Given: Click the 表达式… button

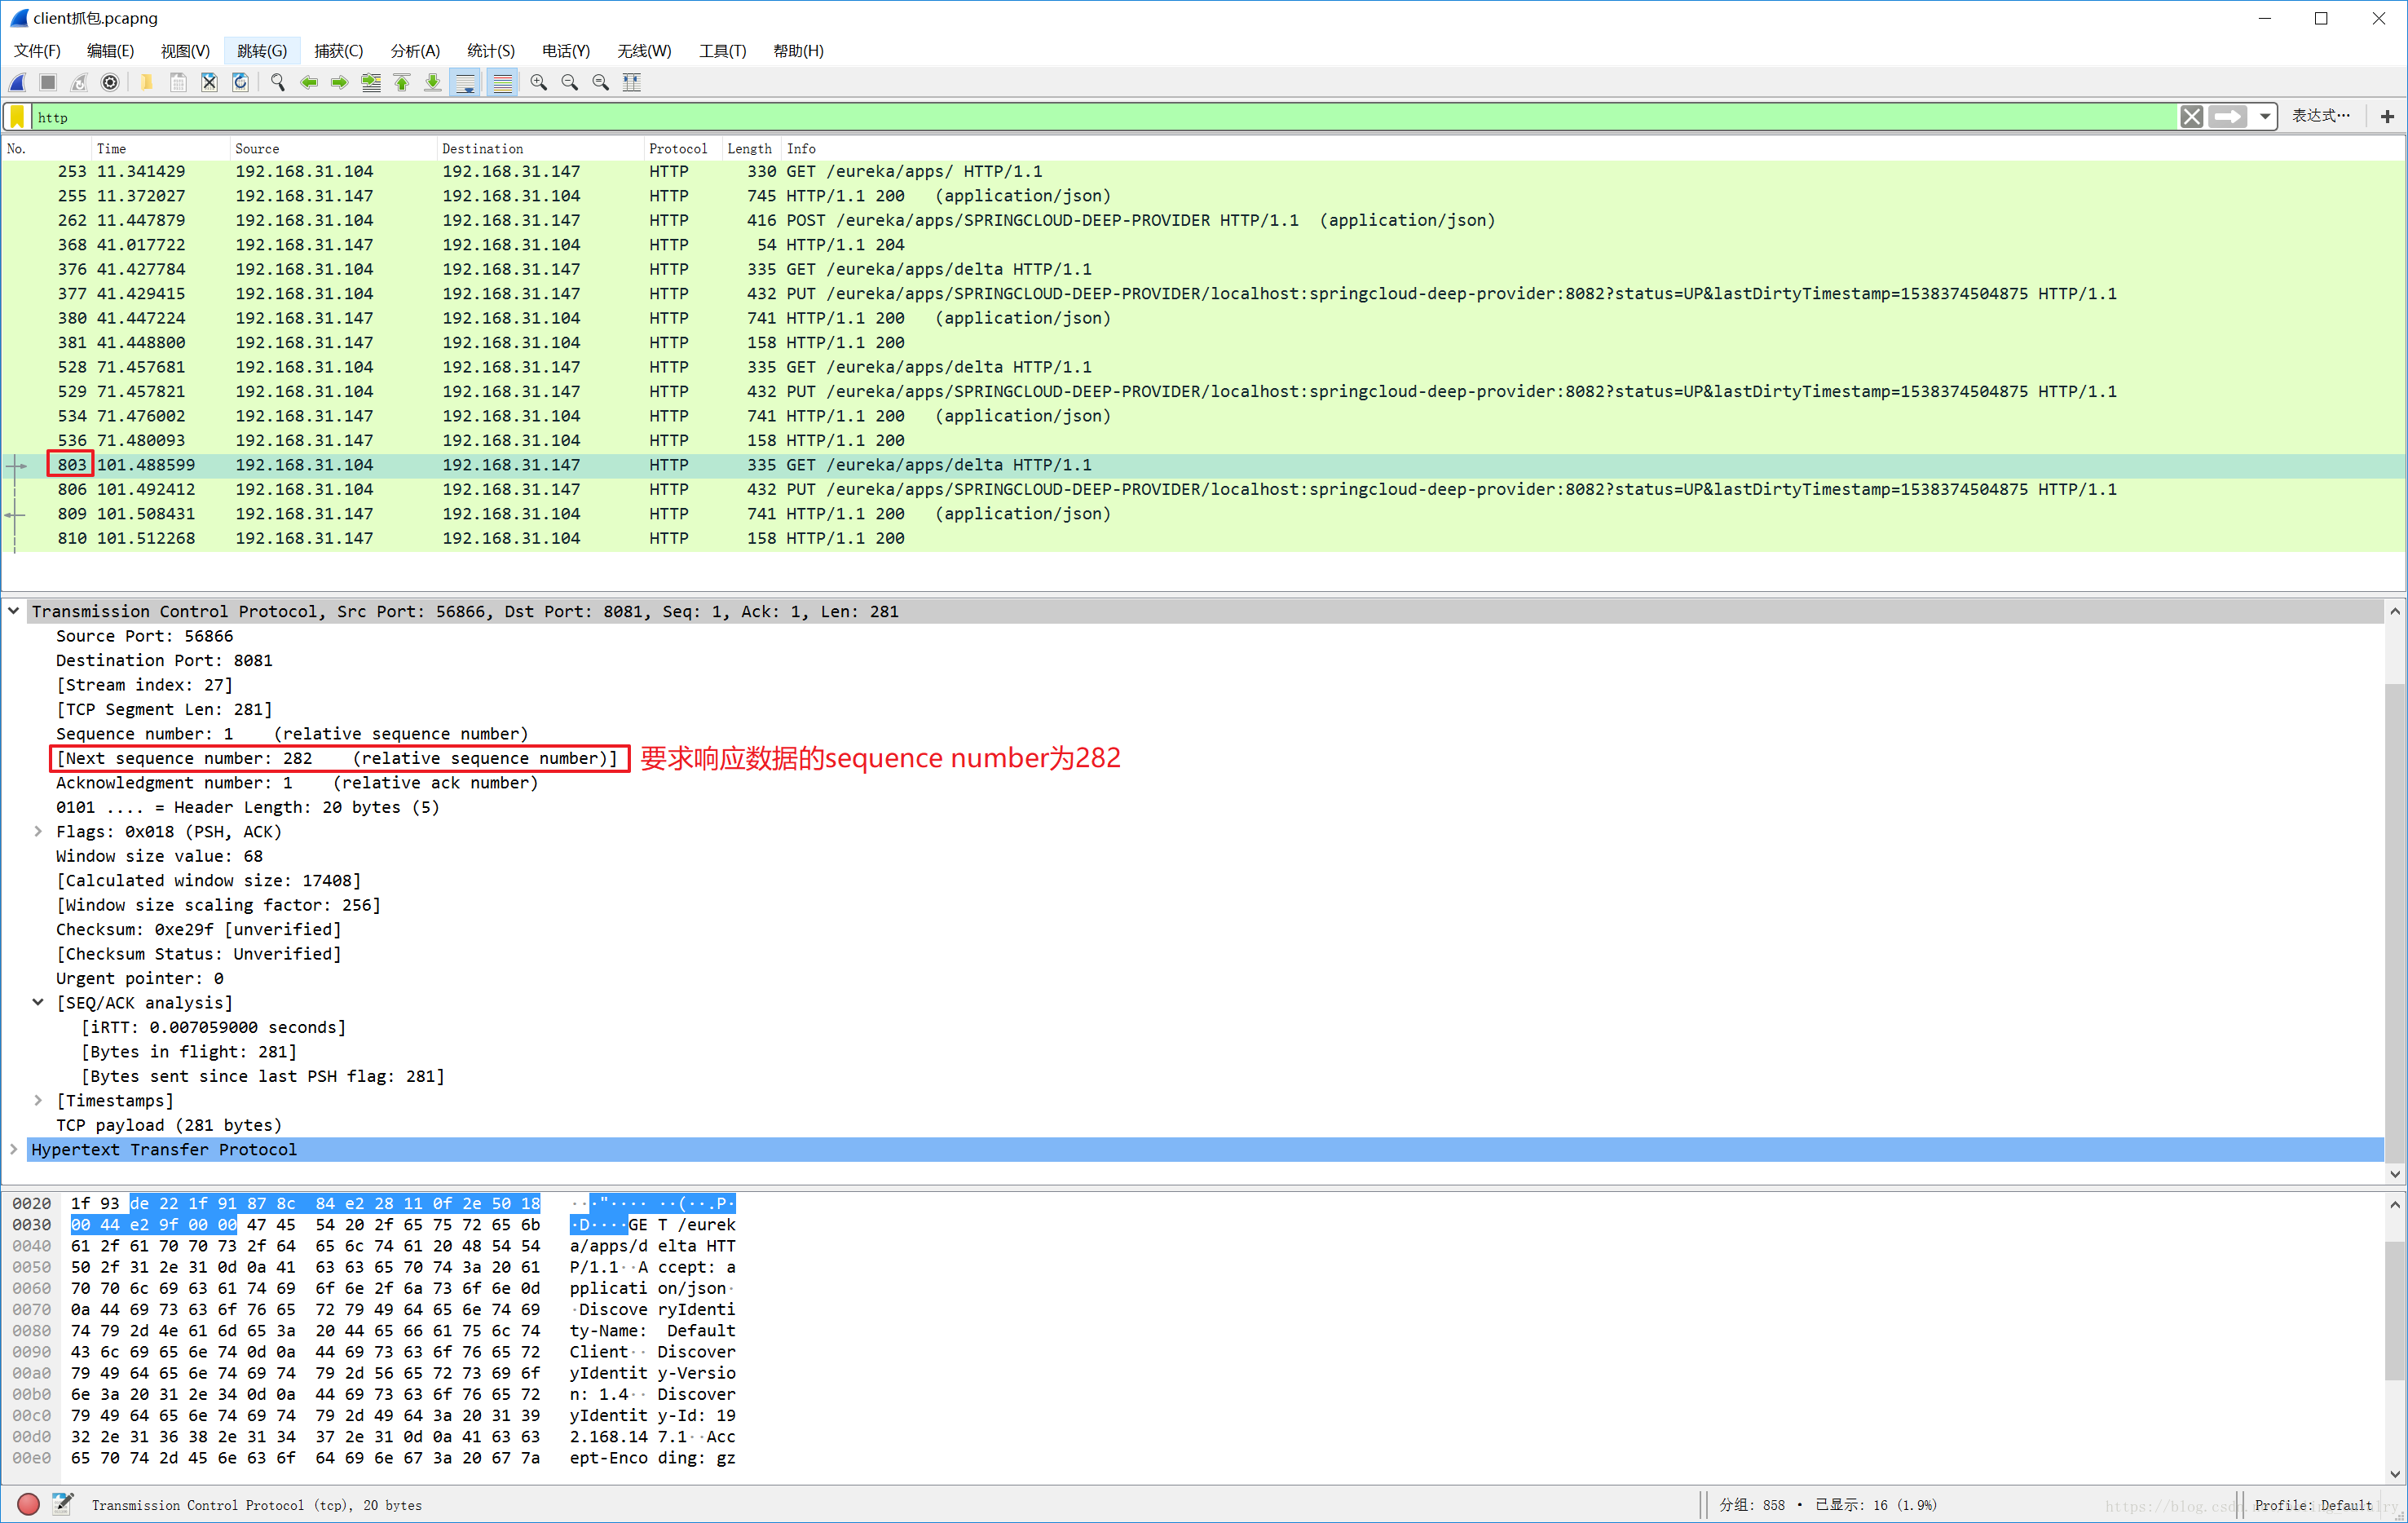Looking at the screenshot, I should point(2320,116).
